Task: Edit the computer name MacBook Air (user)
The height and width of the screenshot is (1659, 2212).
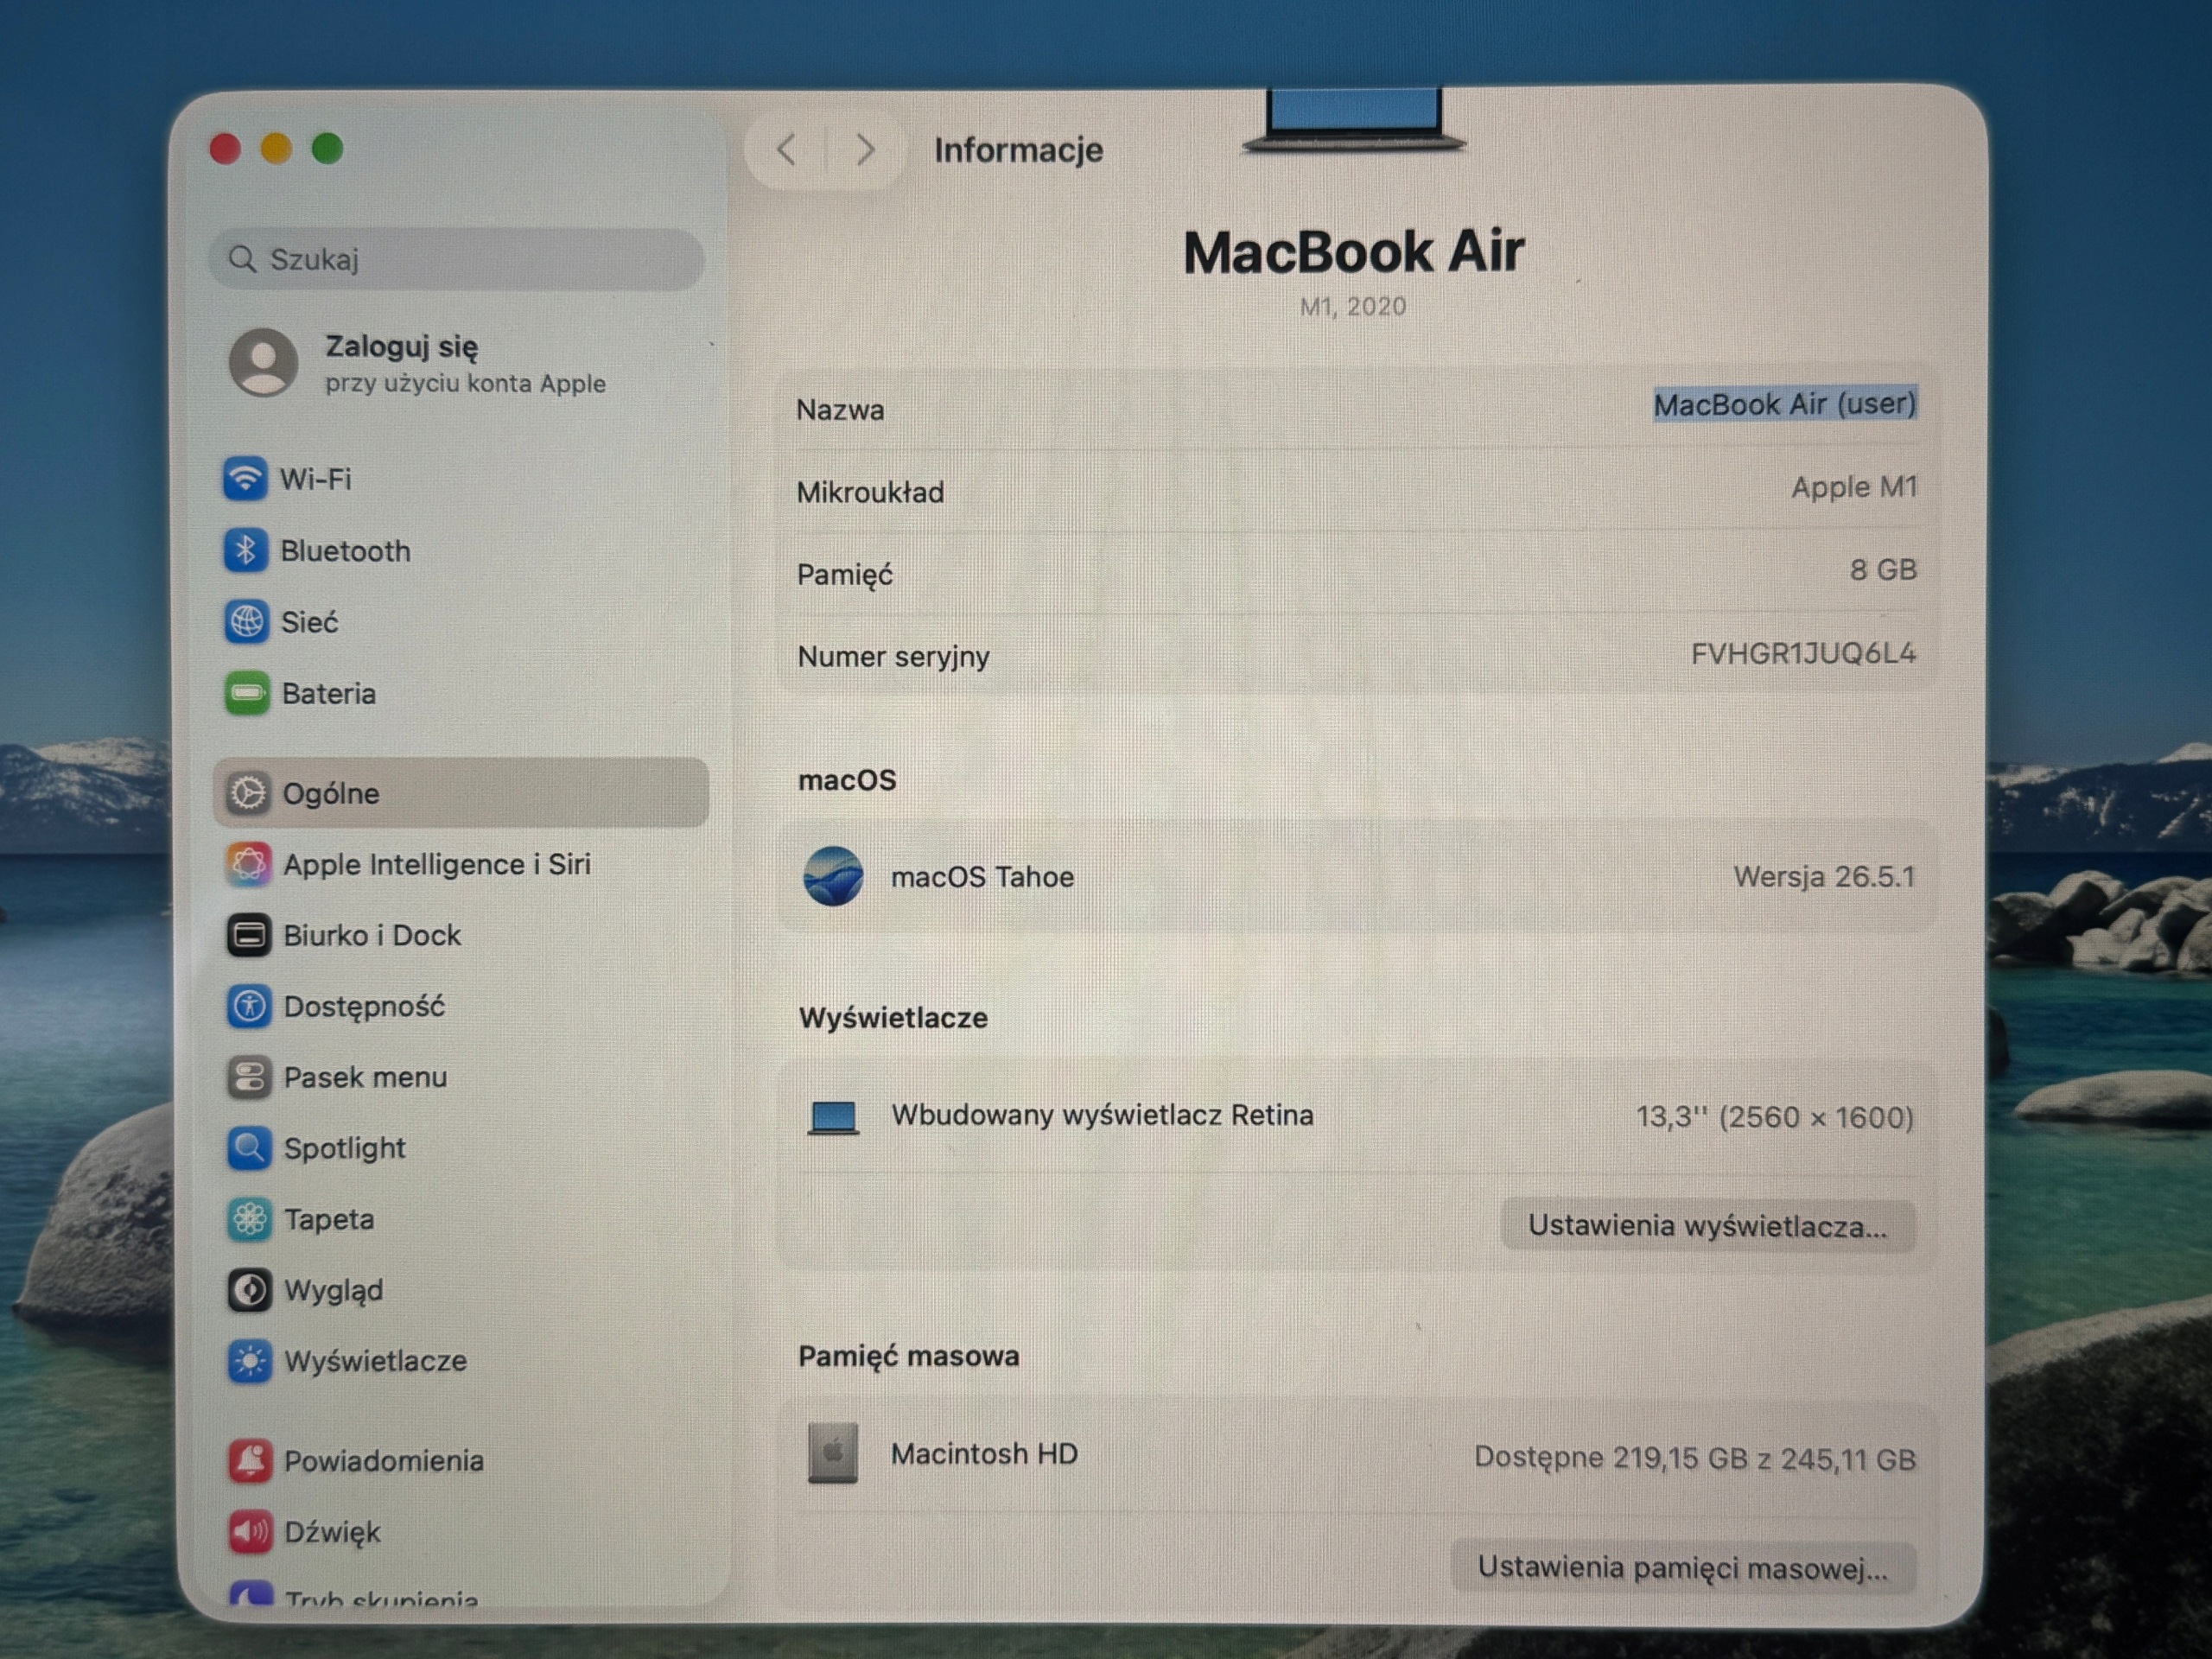Action: [x=1785, y=404]
